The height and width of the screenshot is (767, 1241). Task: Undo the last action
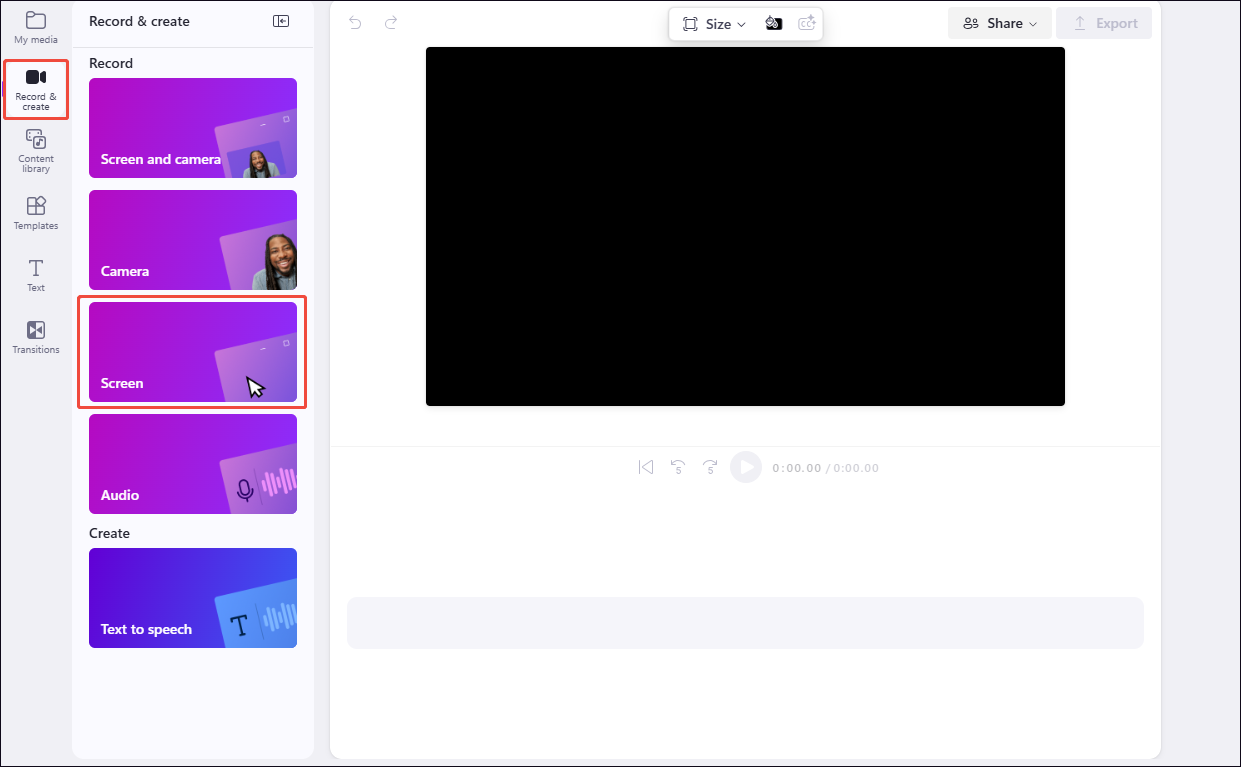pos(355,22)
